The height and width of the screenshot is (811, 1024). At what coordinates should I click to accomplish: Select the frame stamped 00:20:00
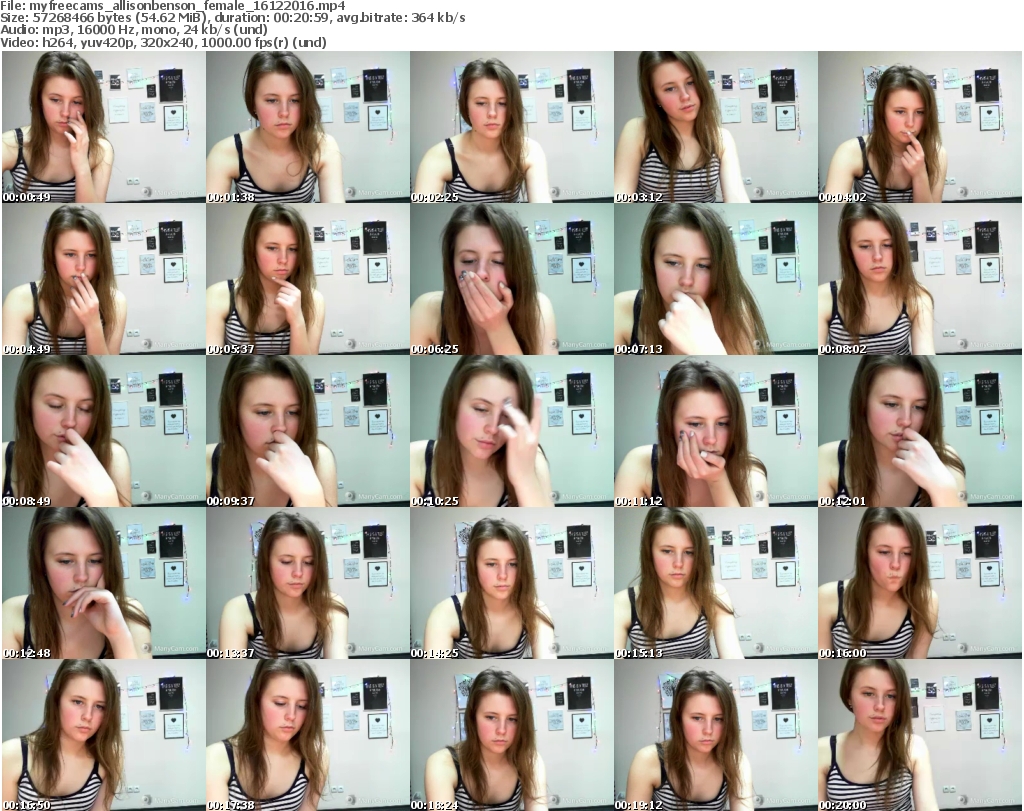point(920,735)
